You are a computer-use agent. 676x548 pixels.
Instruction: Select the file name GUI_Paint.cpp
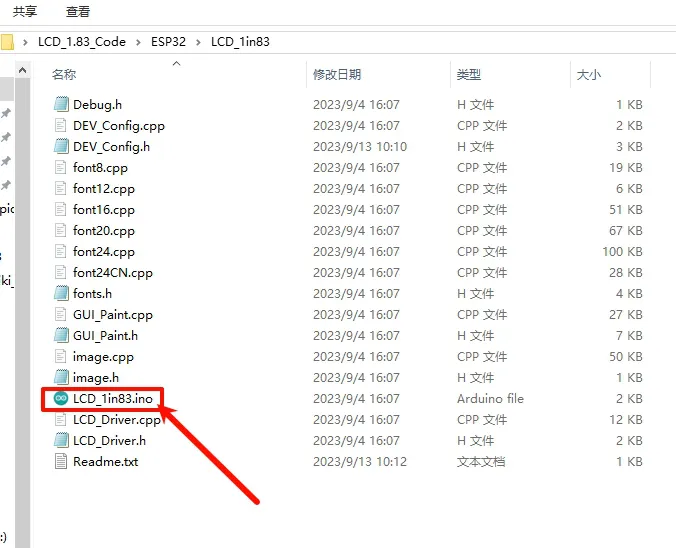coord(113,315)
